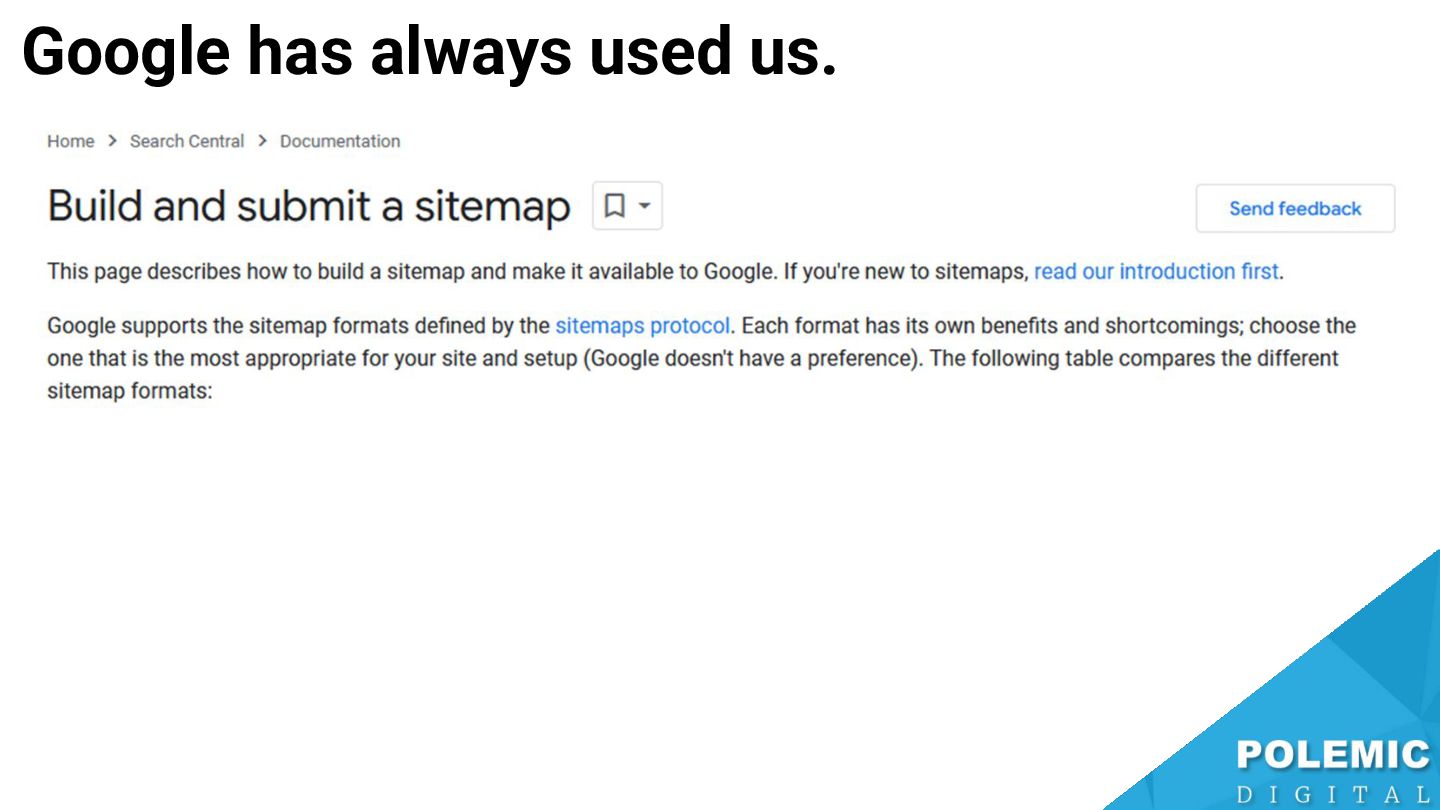Follow the 'read our introduction first' link
1440x810 pixels.
(1156, 271)
